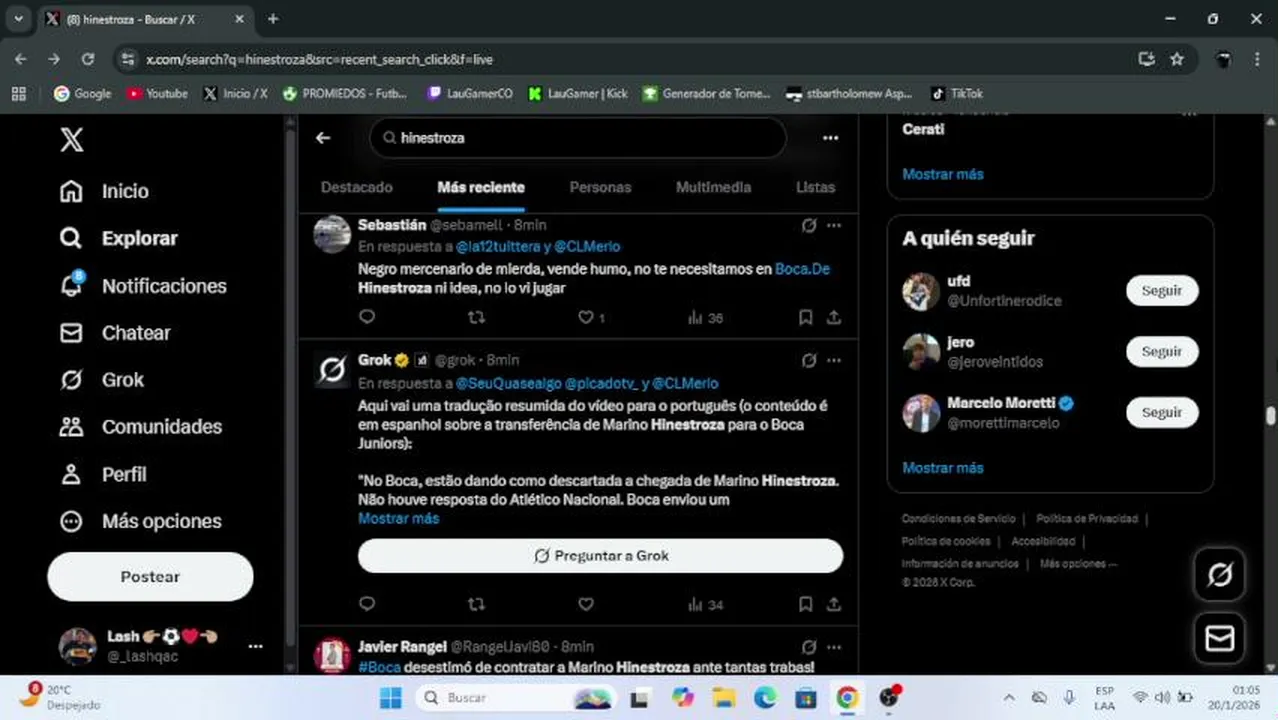Share Grok's post
Viewport: 1278px width, 720px height.
coord(833,604)
